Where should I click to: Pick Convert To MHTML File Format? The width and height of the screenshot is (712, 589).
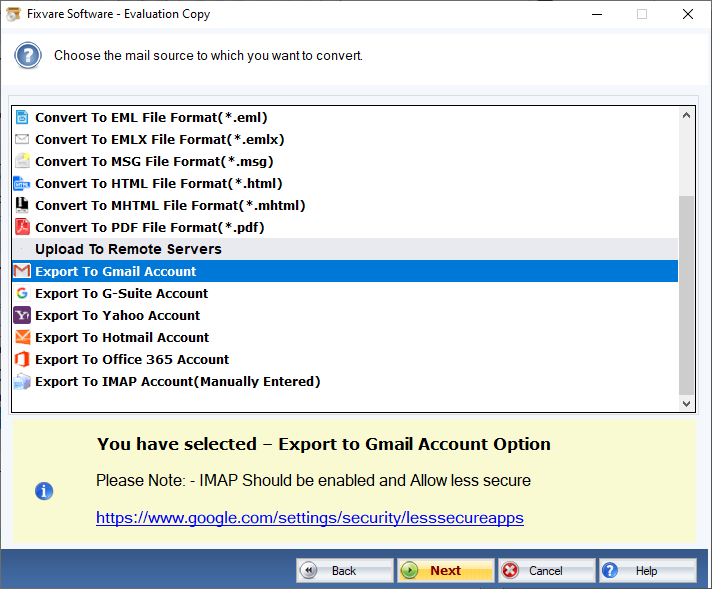(345, 205)
